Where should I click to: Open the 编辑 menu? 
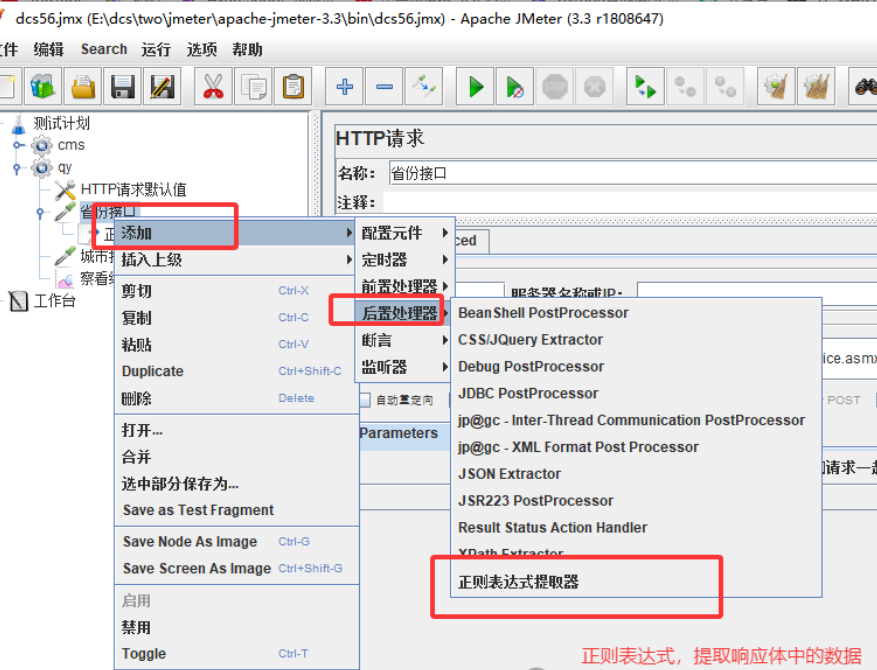pyautogui.click(x=49, y=50)
